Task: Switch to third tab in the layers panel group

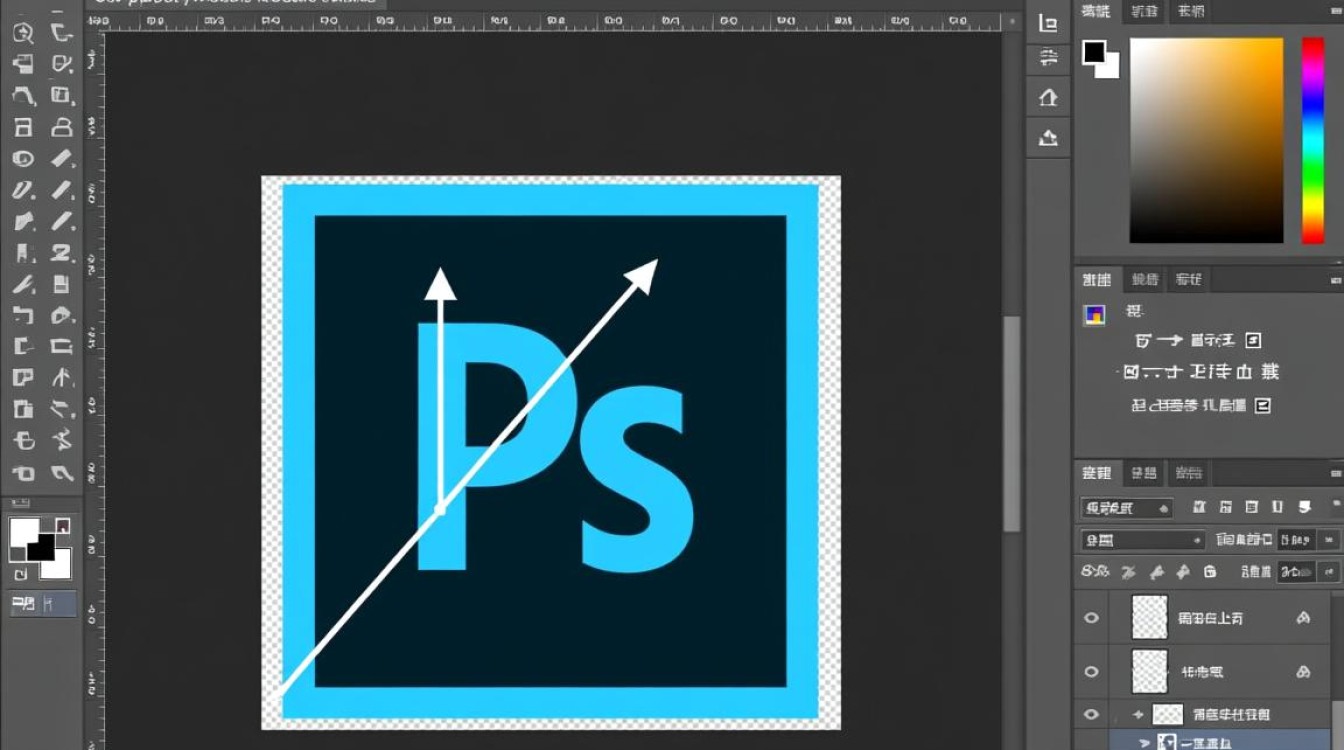Action: (1188, 473)
